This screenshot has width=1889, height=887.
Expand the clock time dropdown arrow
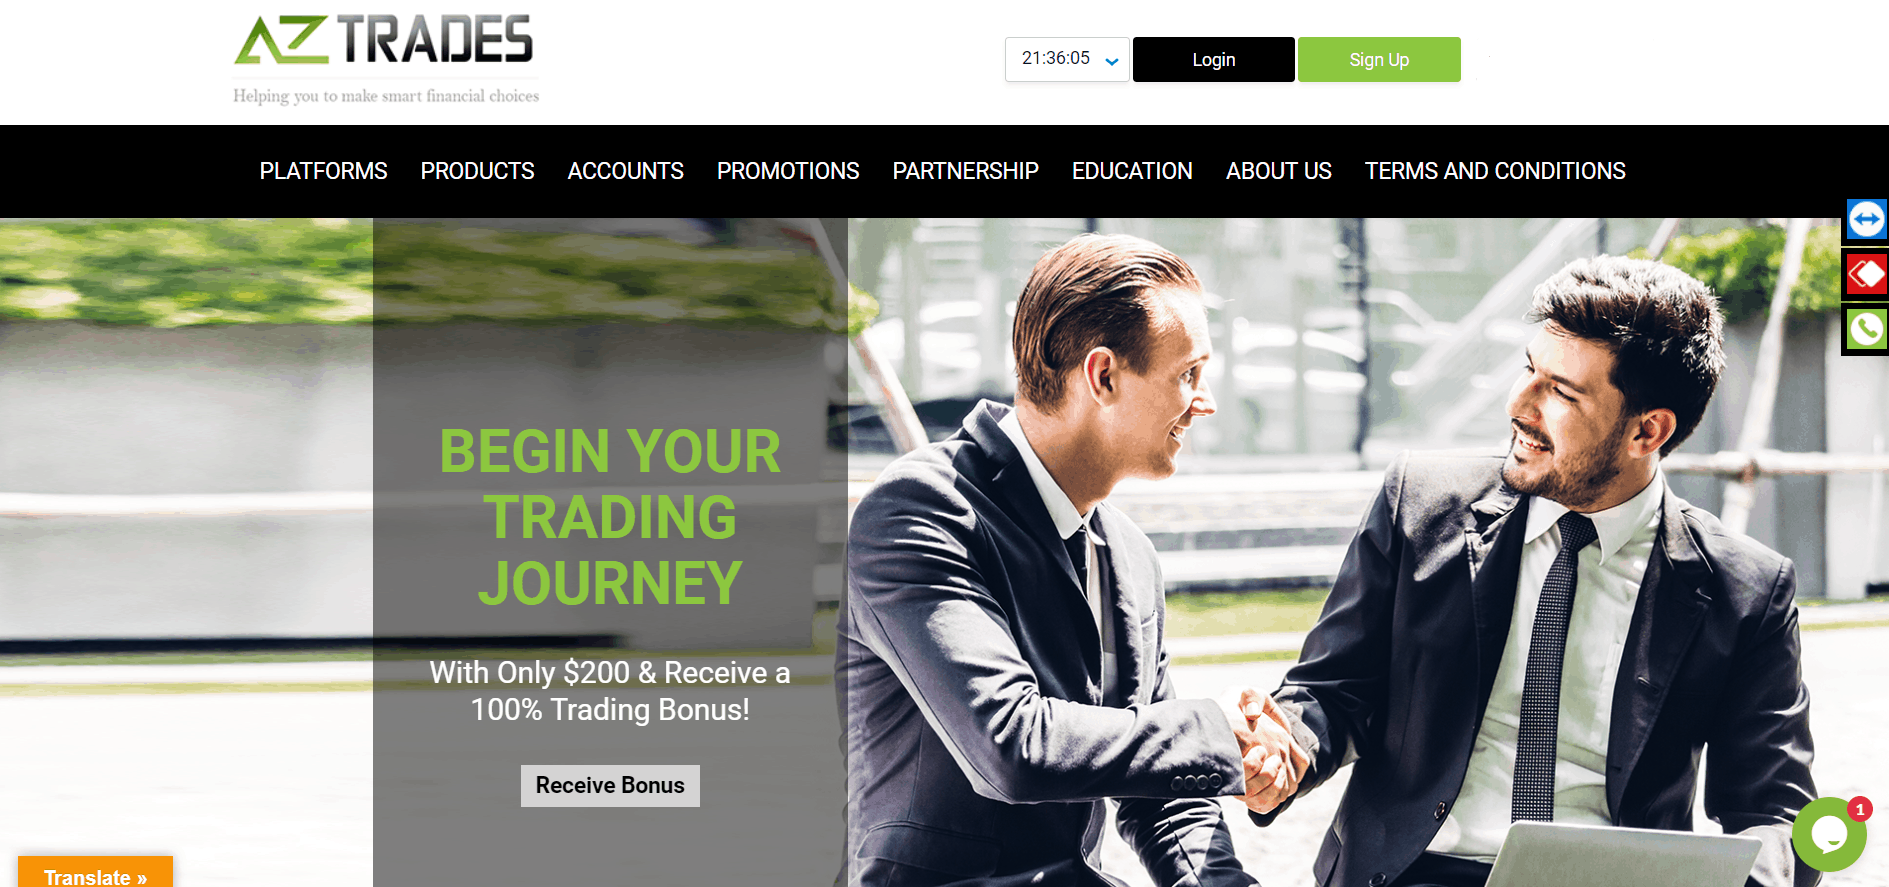click(1111, 61)
